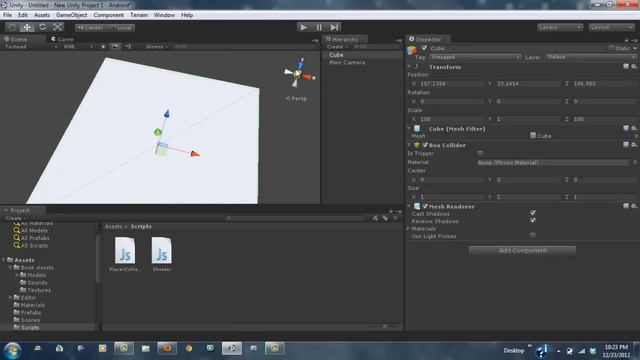The height and width of the screenshot is (360, 640).
Task: Switch to the Game tab
Action: [x=62, y=39]
